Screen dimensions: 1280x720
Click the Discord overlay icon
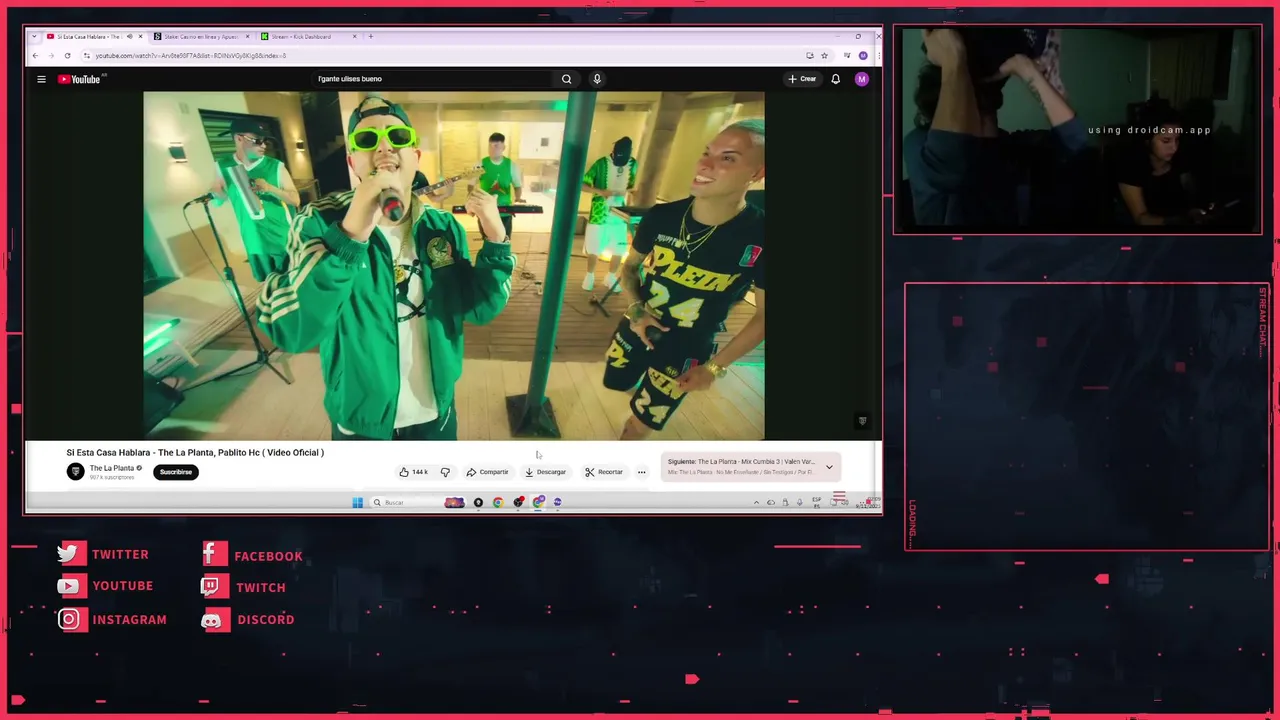click(212, 620)
